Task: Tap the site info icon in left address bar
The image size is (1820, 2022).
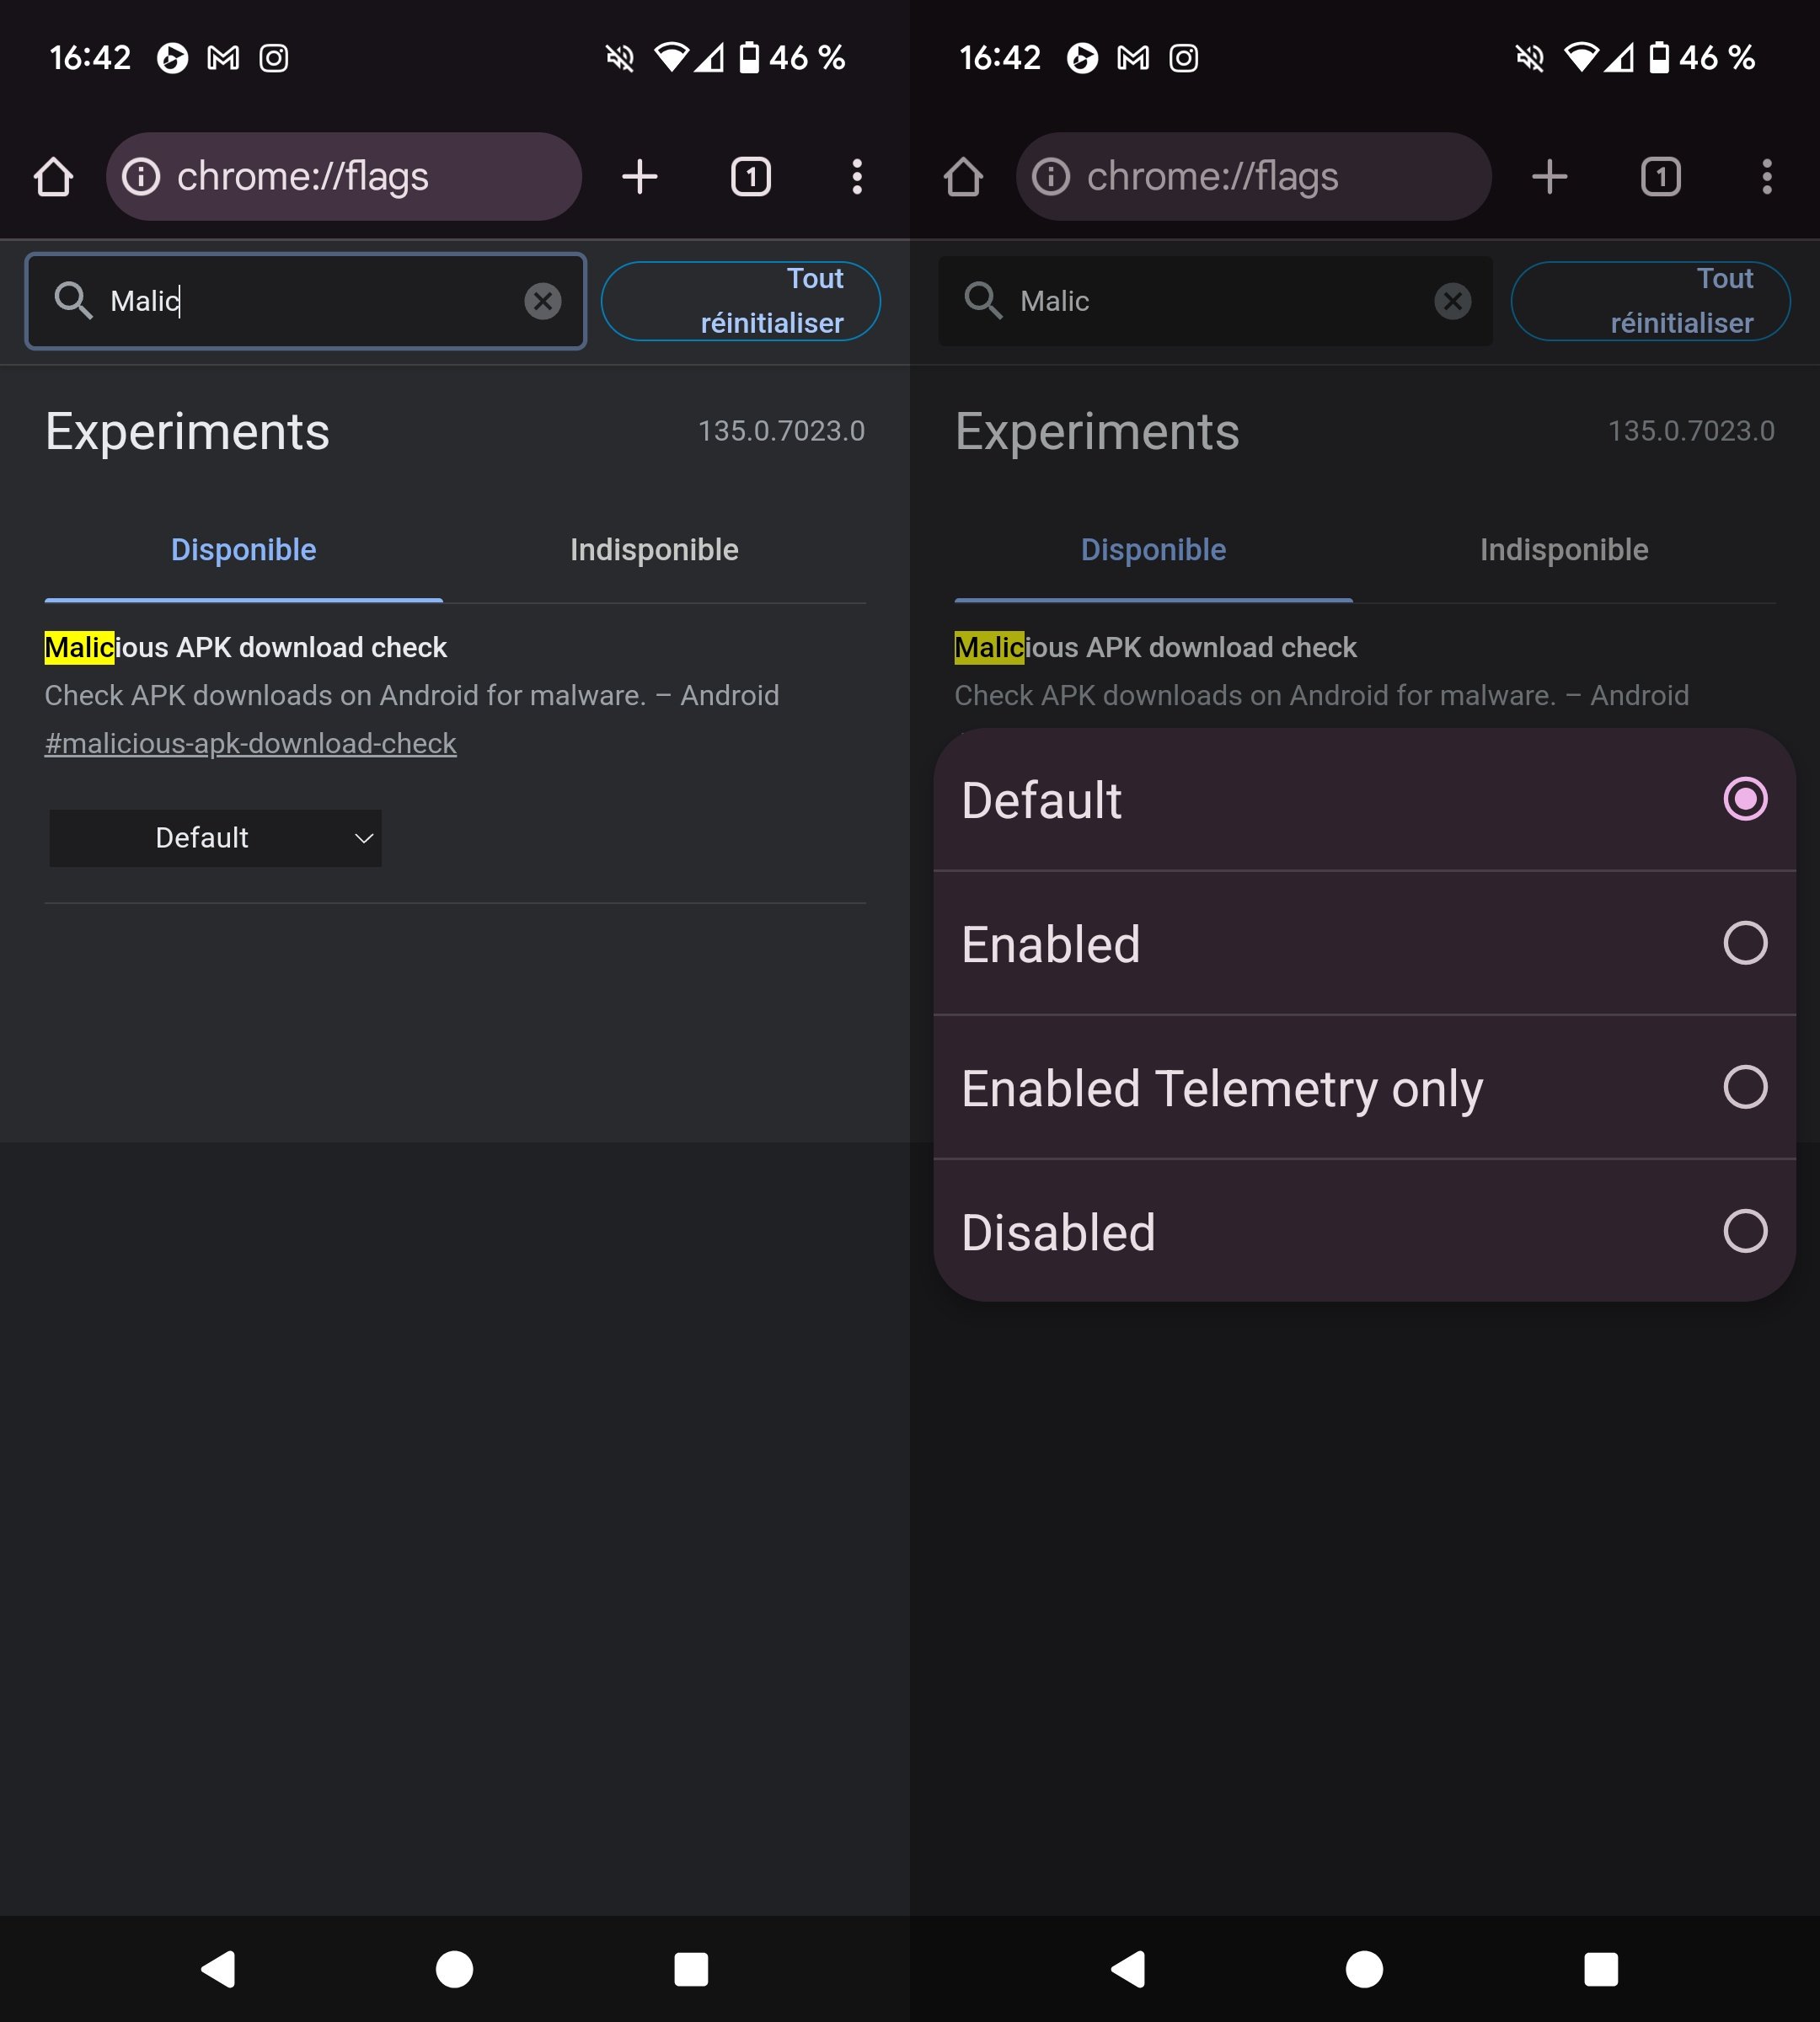Action: point(141,177)
